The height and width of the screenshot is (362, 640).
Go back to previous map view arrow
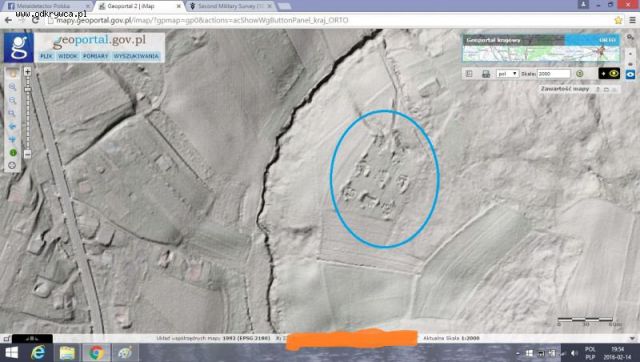point(12,127)
